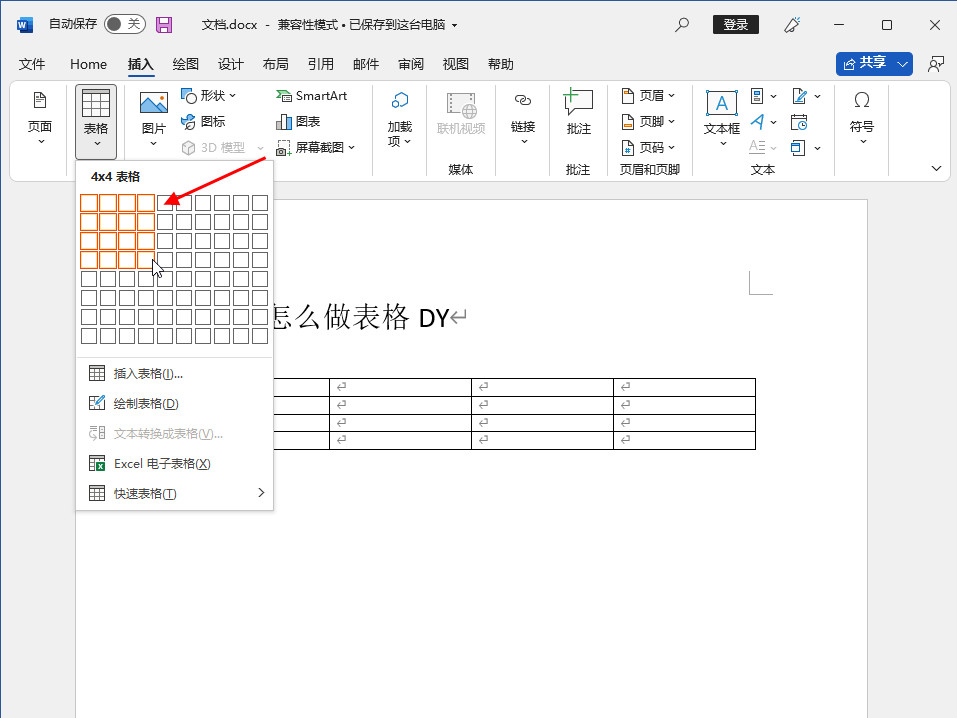Insert a 批注 comment
The image size is (957, 718).
click(578, 112)
